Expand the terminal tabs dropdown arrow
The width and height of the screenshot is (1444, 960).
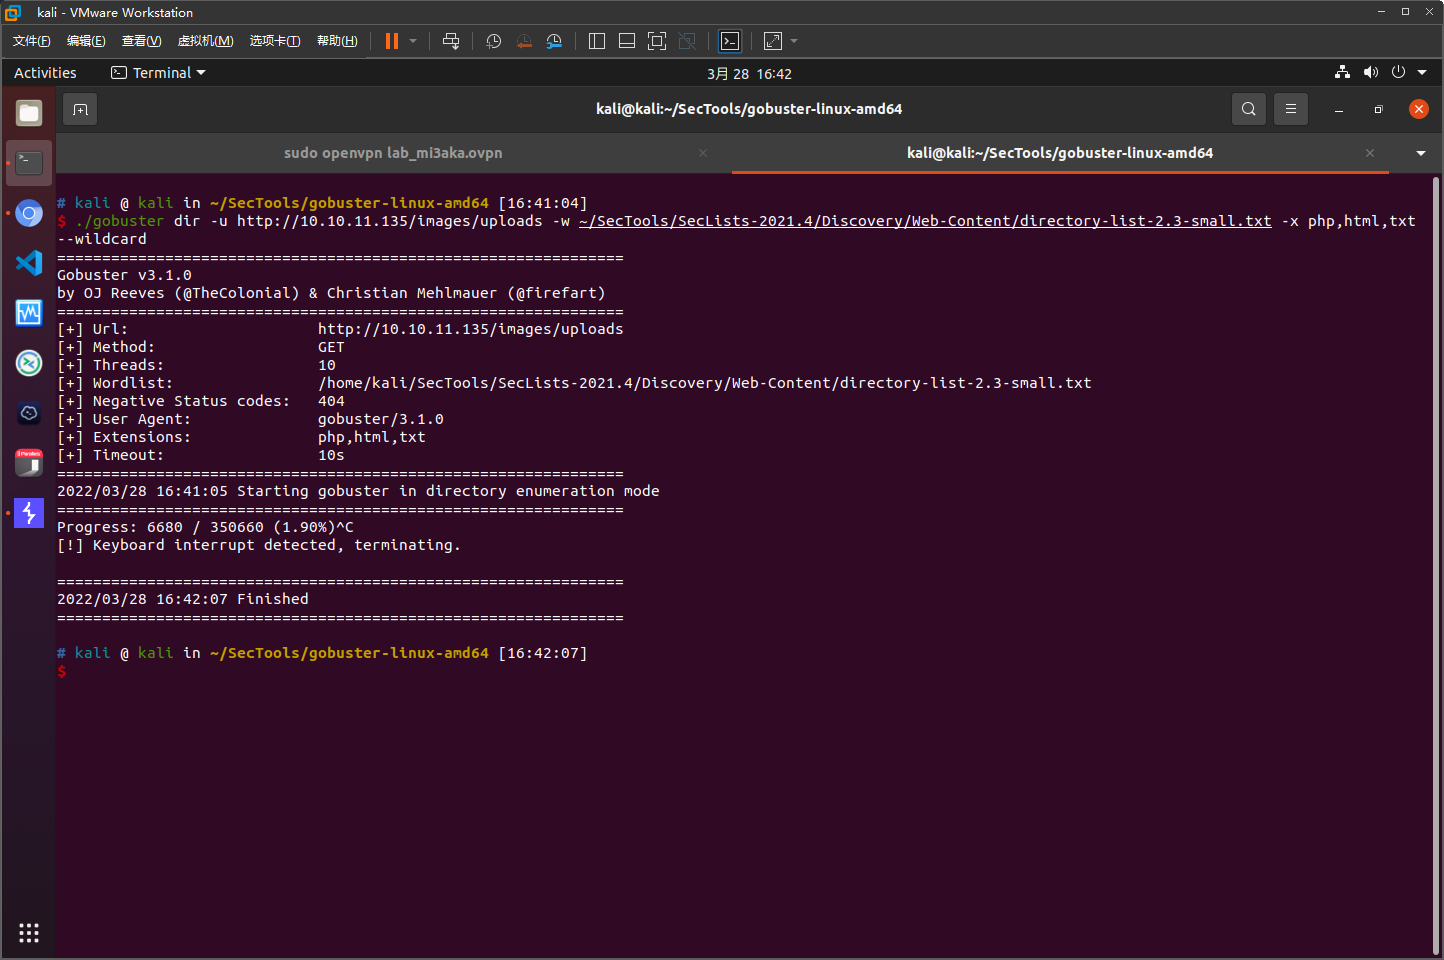[1421, 153]
